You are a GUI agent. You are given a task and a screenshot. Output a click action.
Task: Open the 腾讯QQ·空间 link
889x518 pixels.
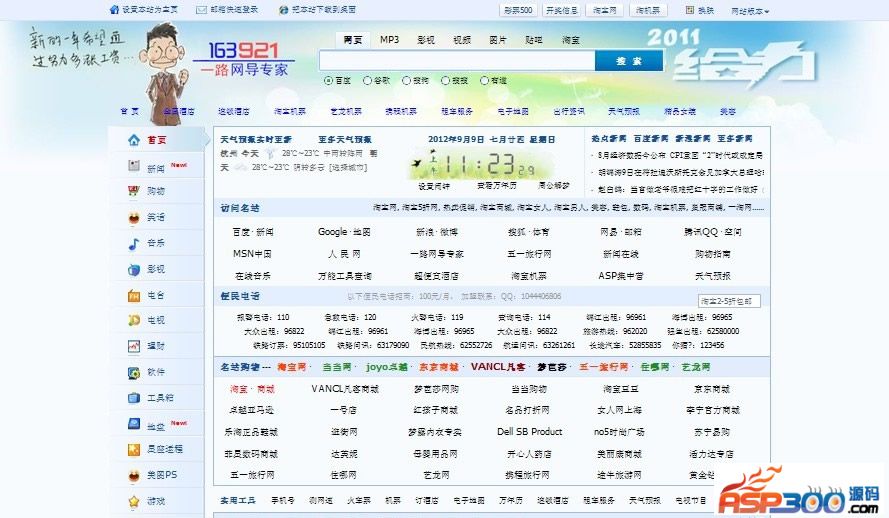713,232
